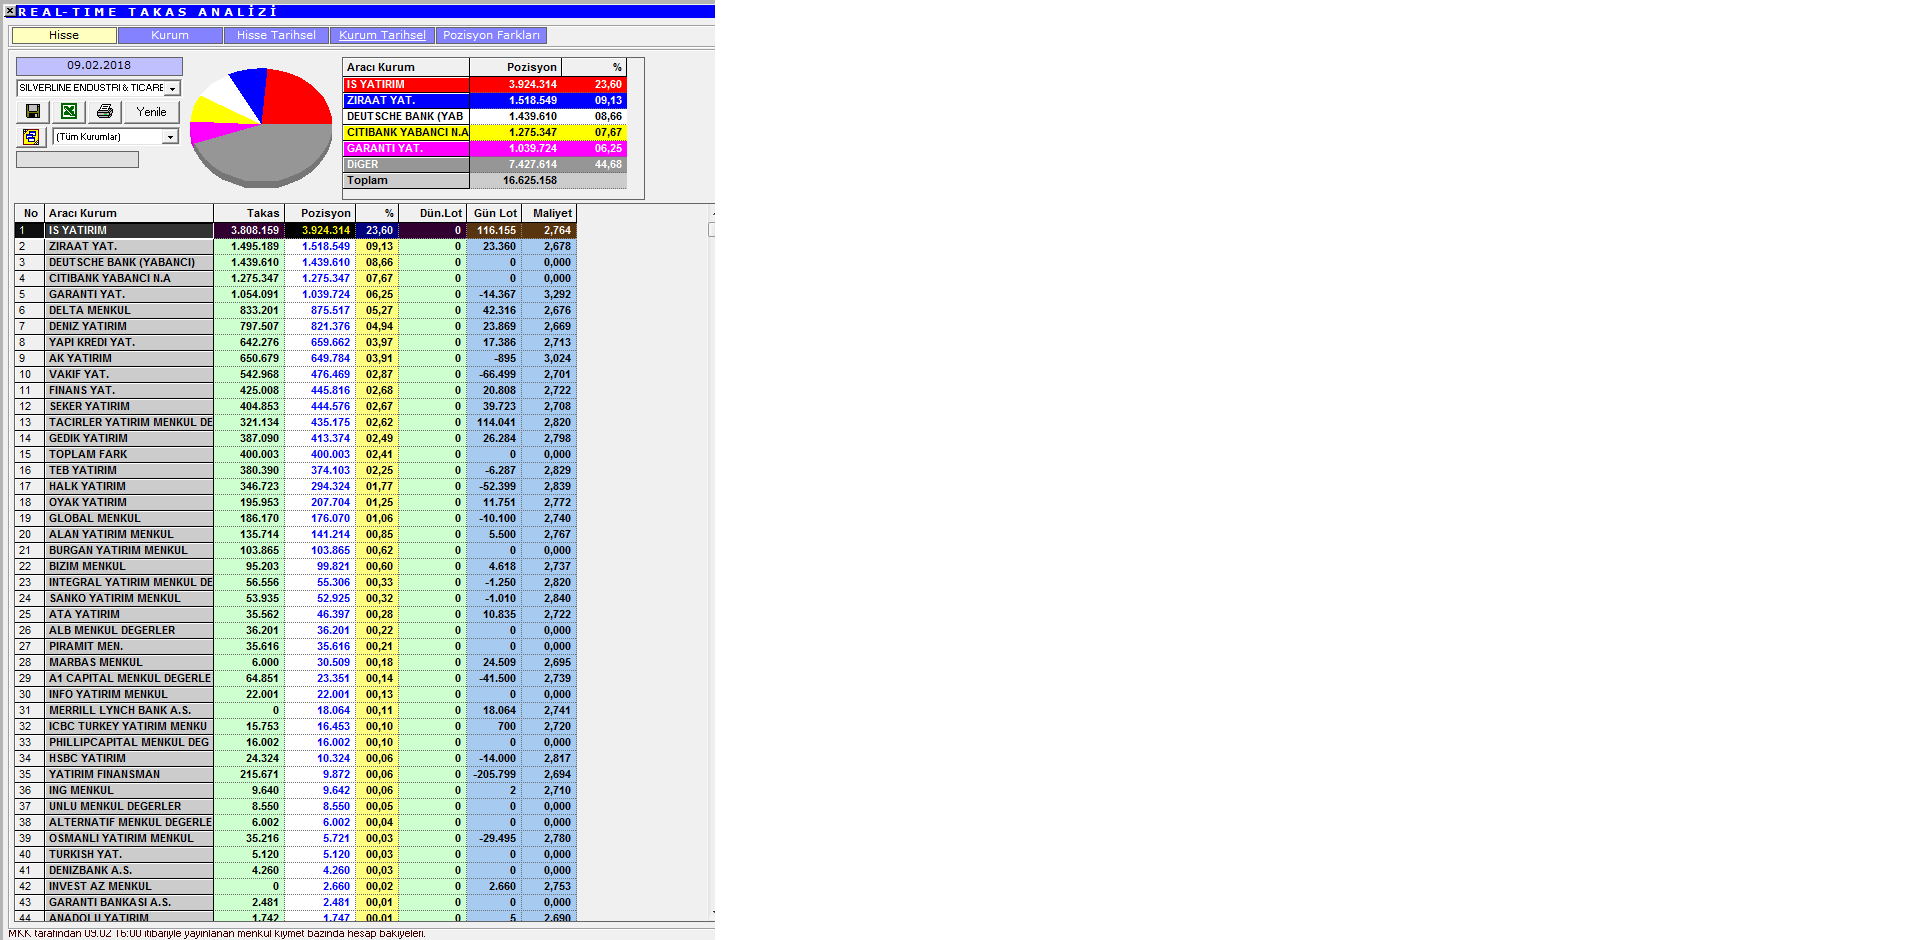
Task: Select the AK YATIRIM row
Action: 295,358
